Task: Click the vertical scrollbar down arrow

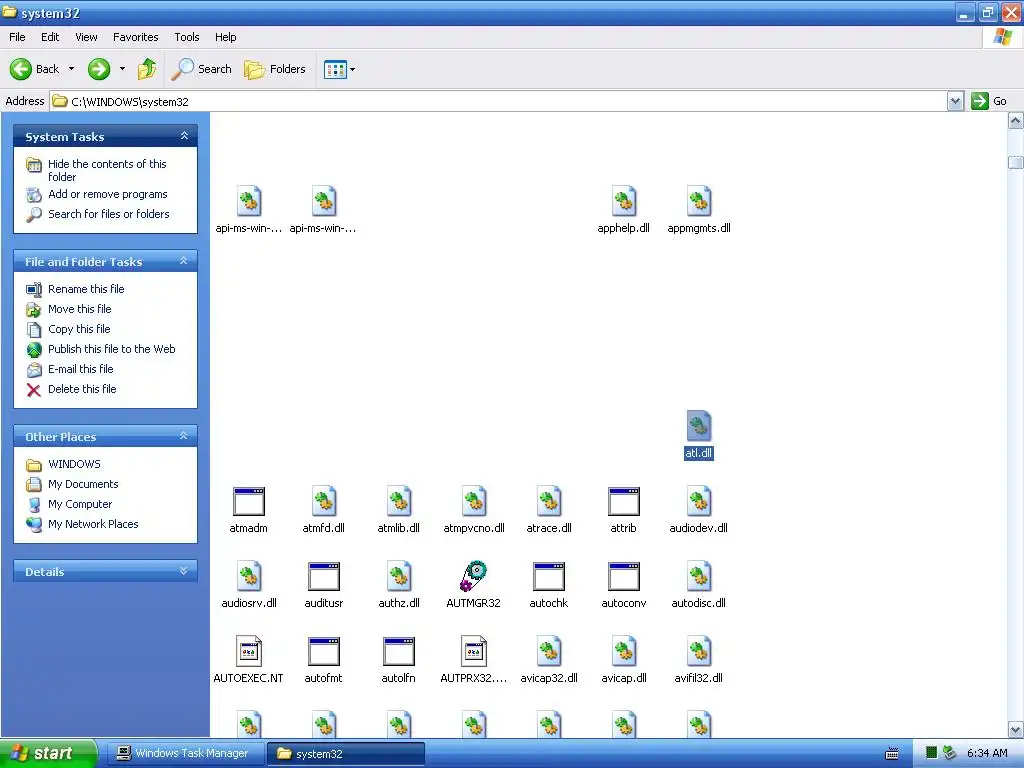Action: (1016, 729)
